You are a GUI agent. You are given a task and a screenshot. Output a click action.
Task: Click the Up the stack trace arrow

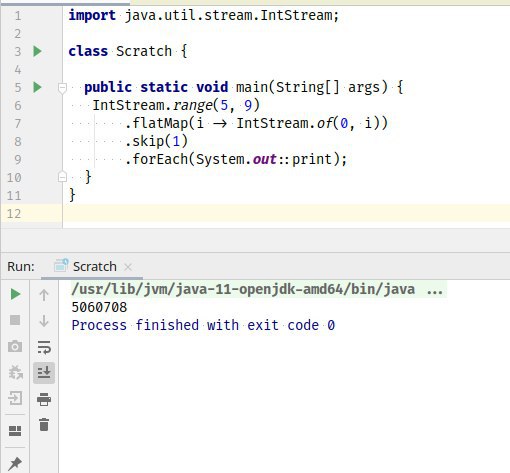click(x=44, y=295)
